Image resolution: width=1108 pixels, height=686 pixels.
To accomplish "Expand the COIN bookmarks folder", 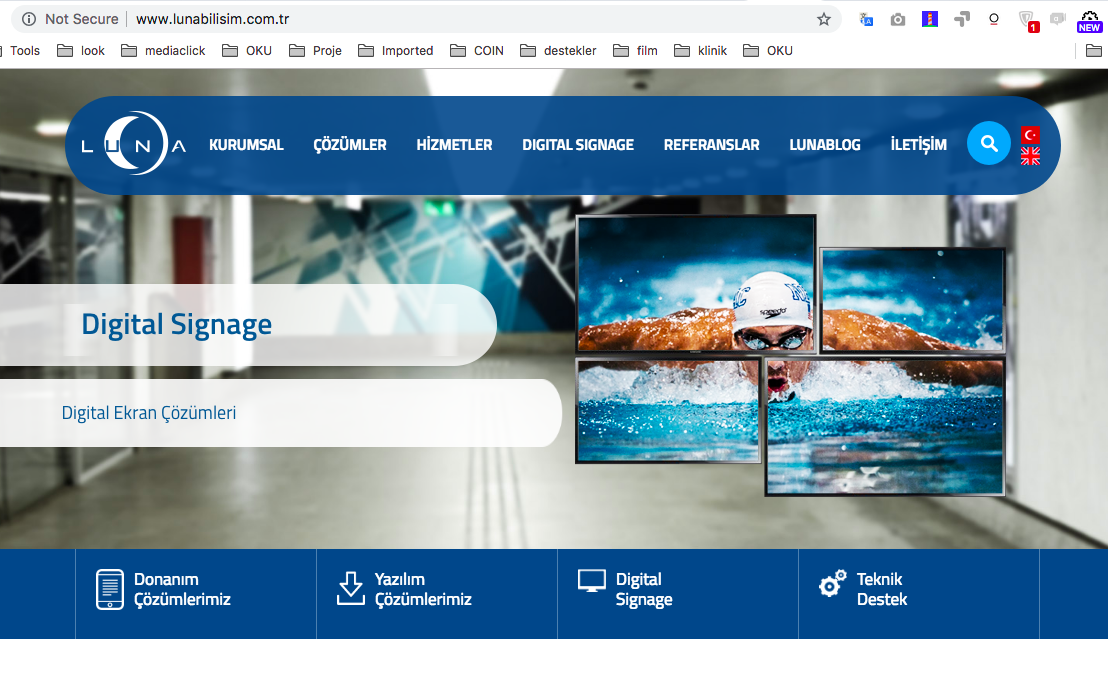I will point(477,51).
